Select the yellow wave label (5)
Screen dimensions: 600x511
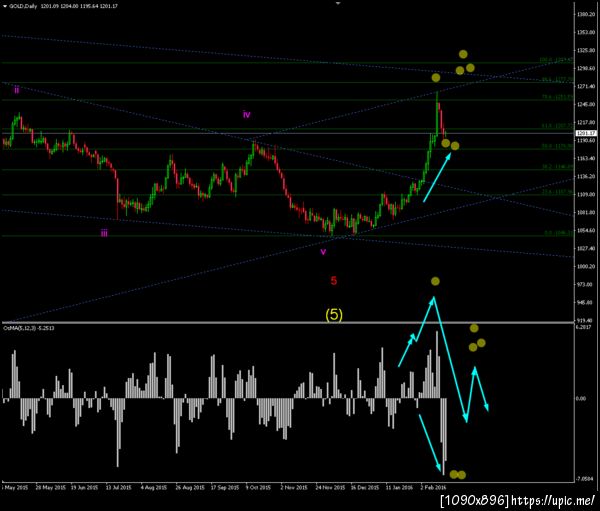tap(334, 315)
